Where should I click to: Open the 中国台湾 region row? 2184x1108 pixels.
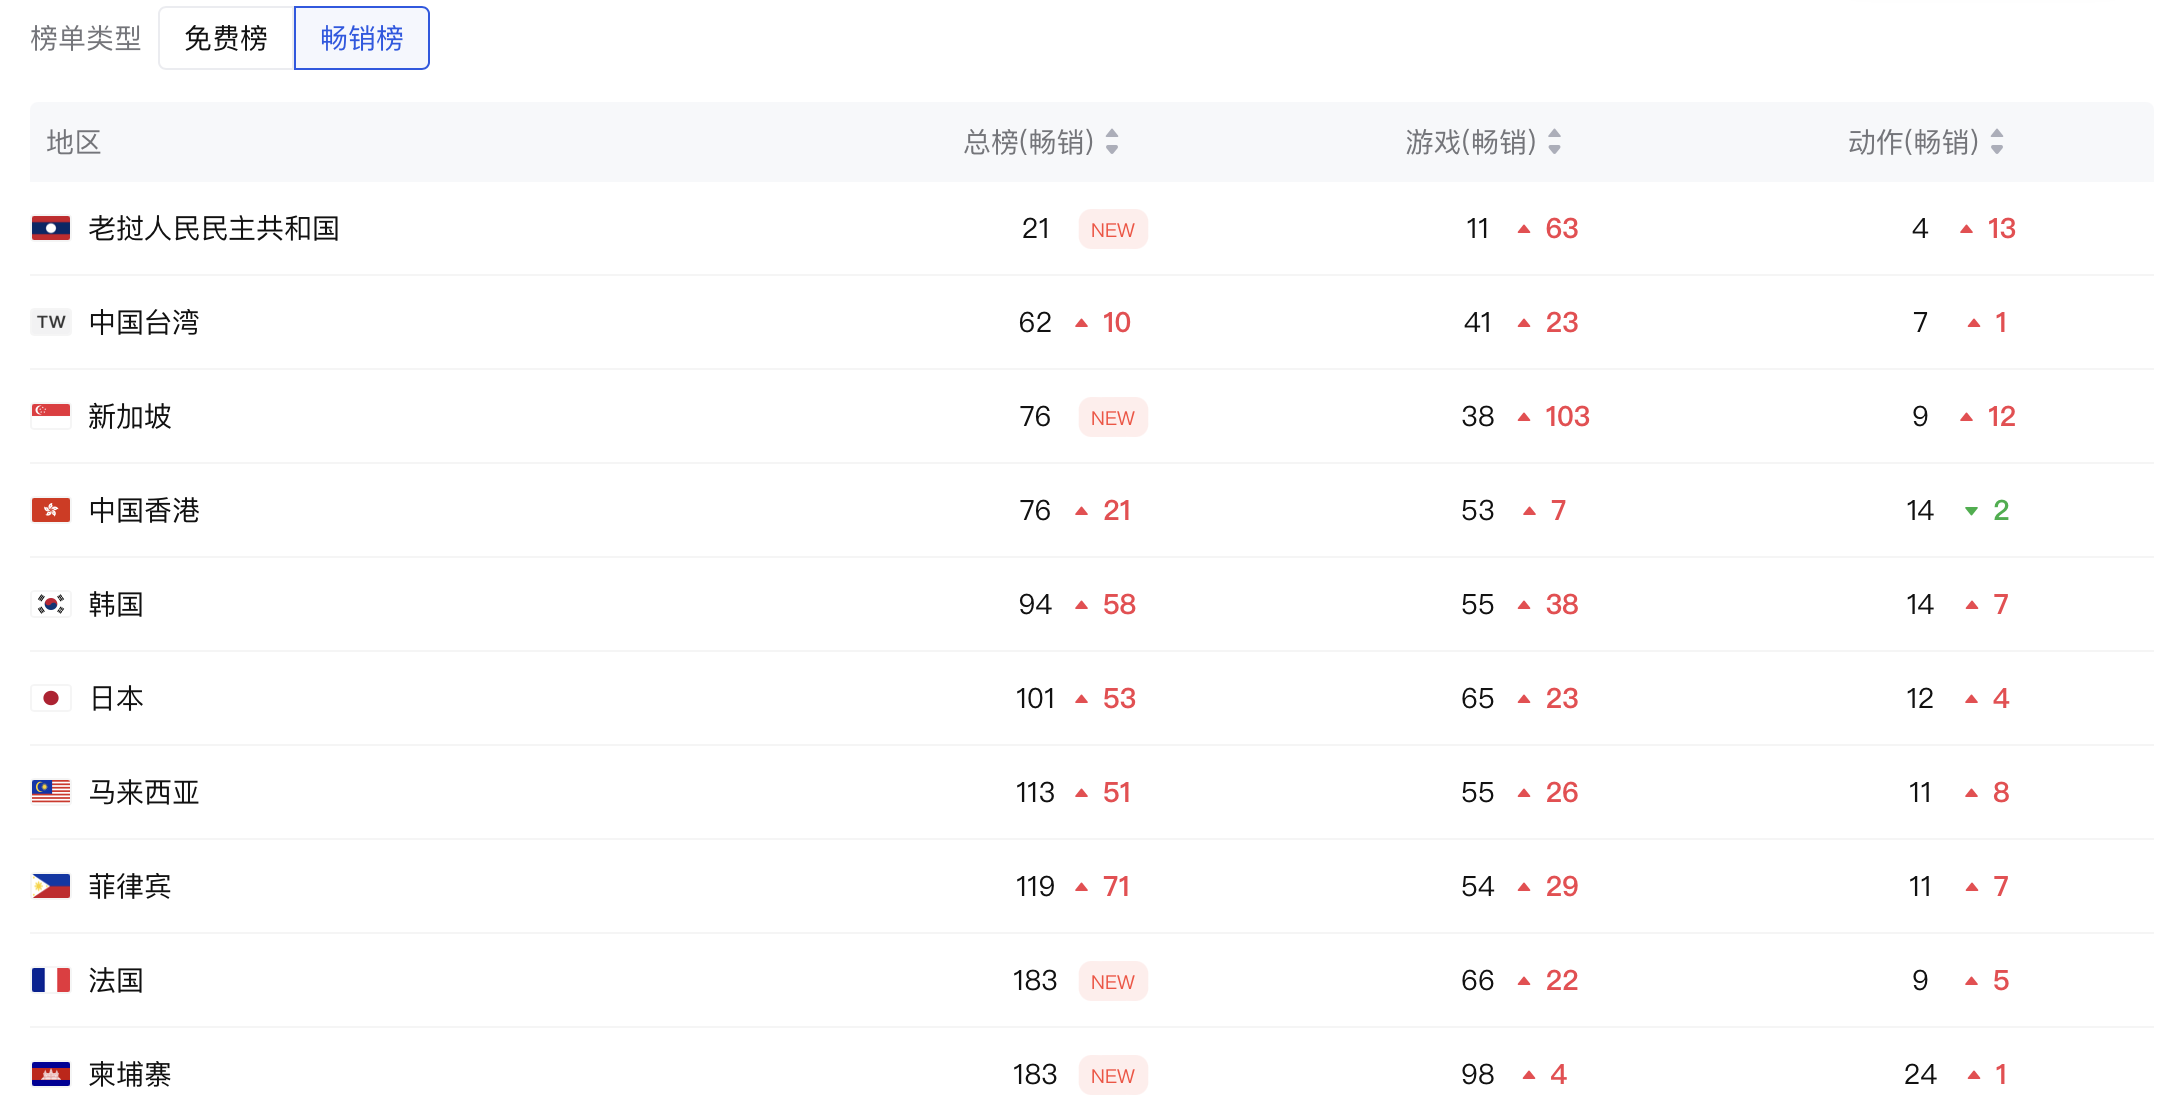click(x=144, y=322)
